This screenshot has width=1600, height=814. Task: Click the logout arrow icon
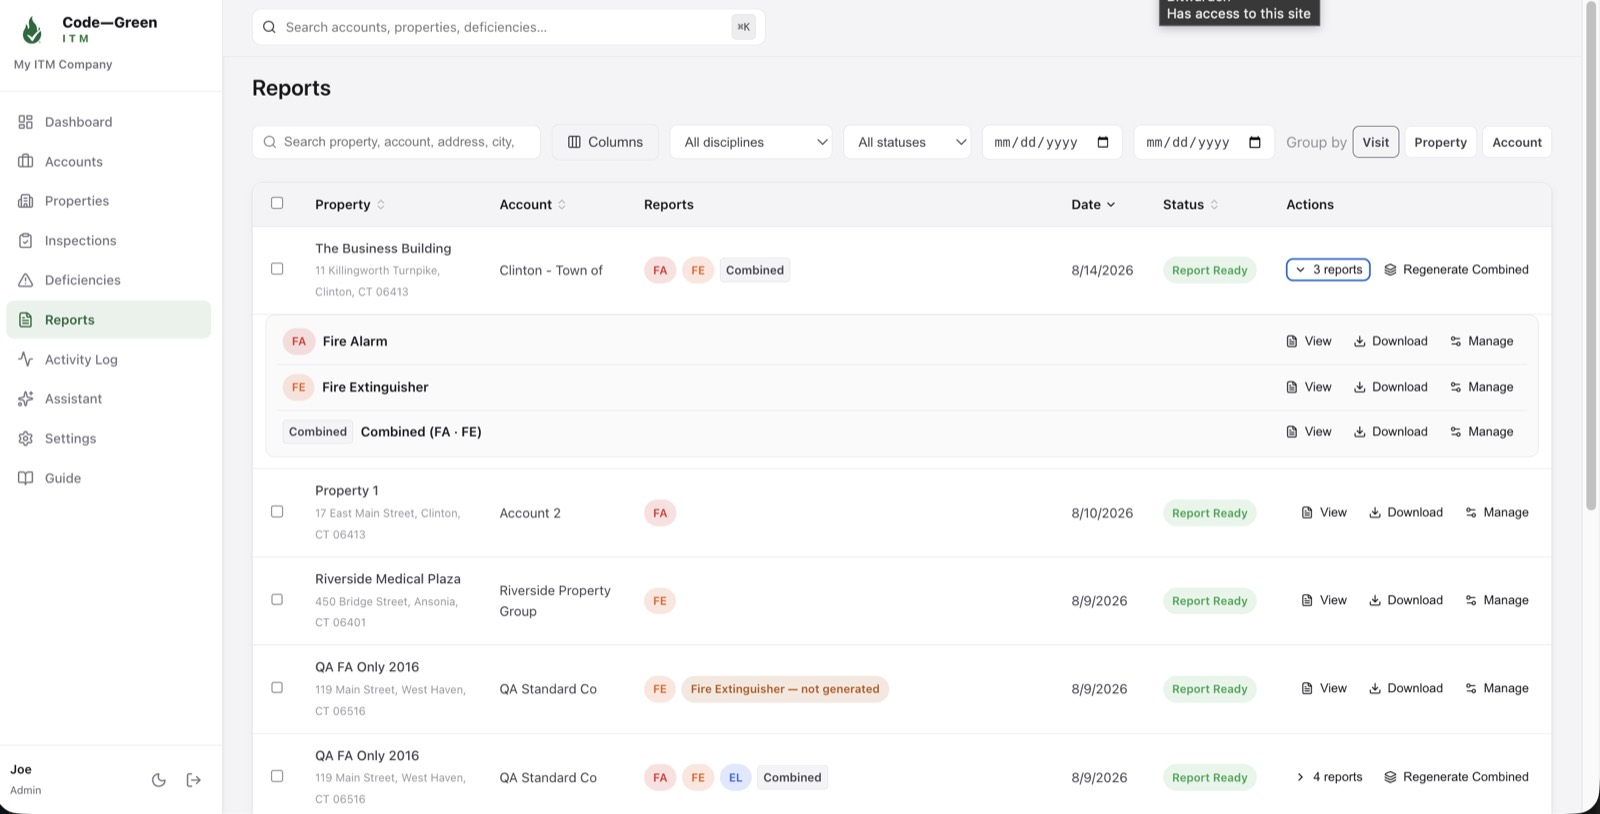coord(194,780)
